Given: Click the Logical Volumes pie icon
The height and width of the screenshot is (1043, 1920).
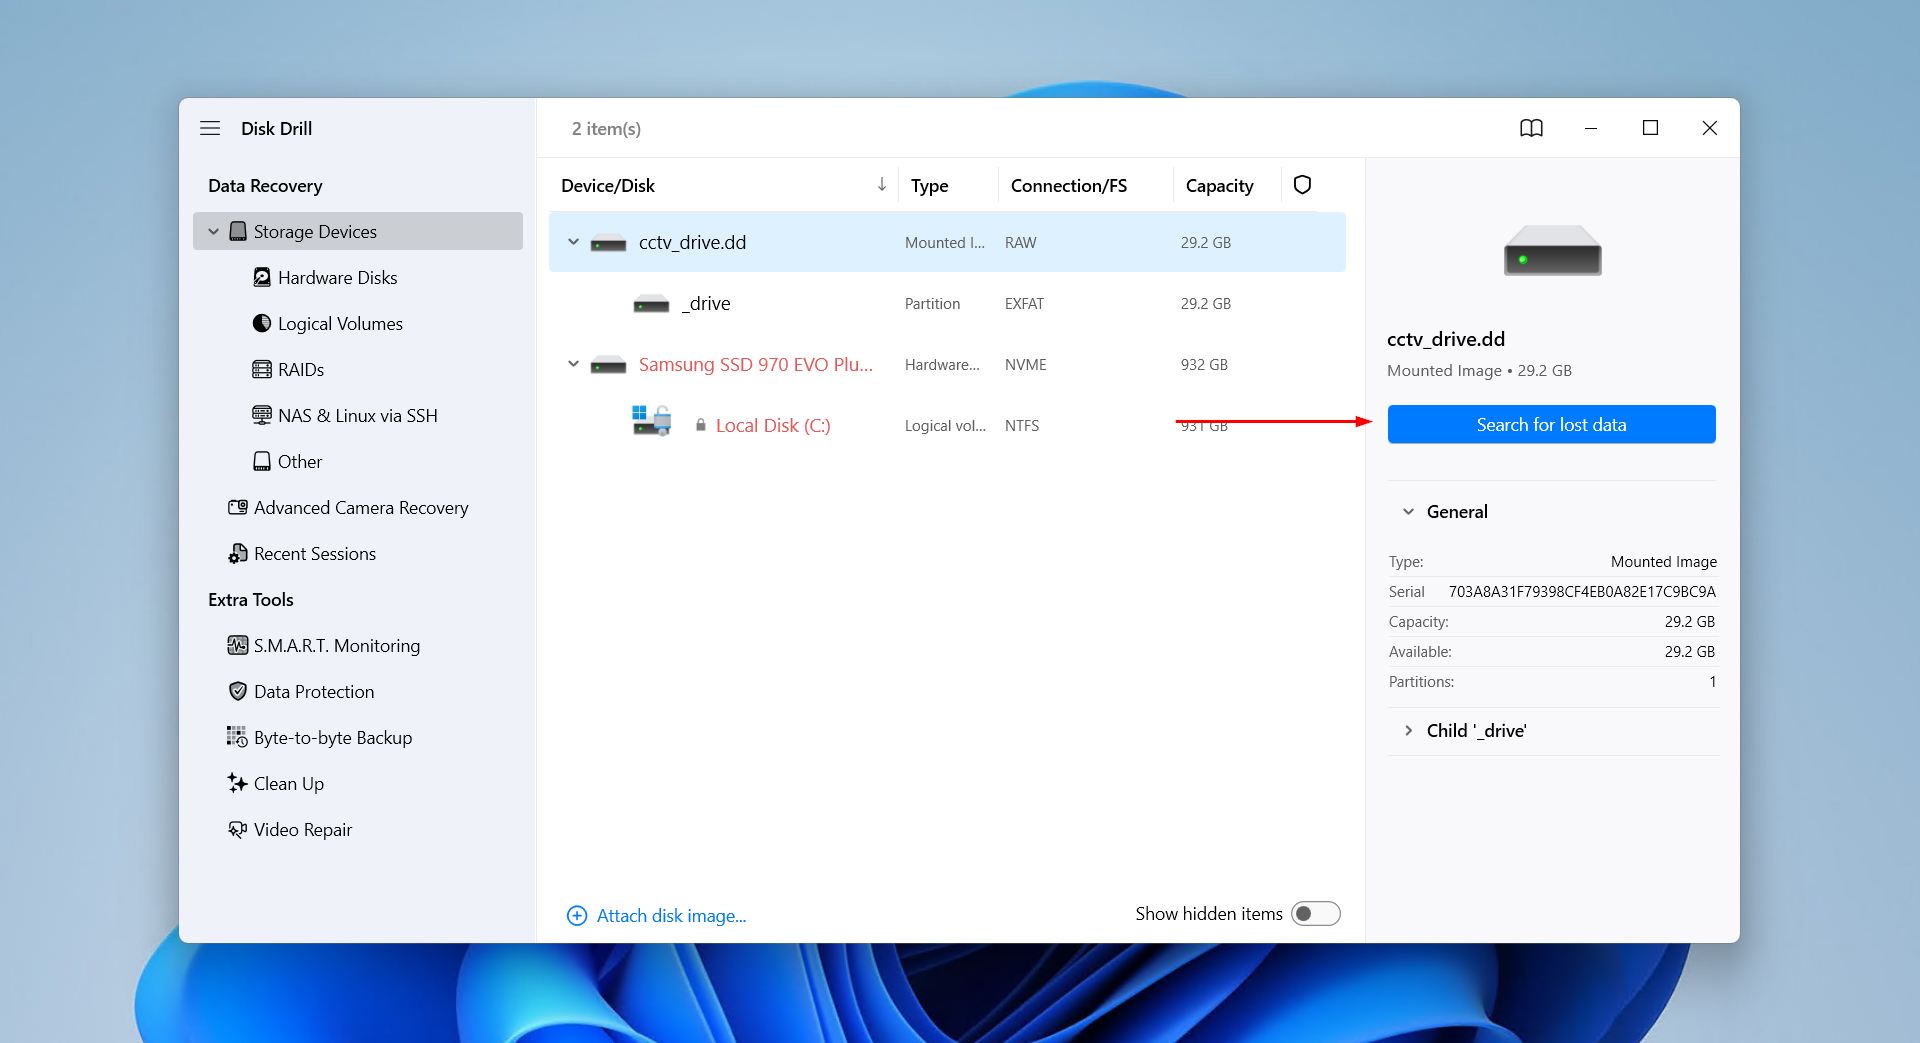Looking at the screenshot, I should tap(262, 323).
